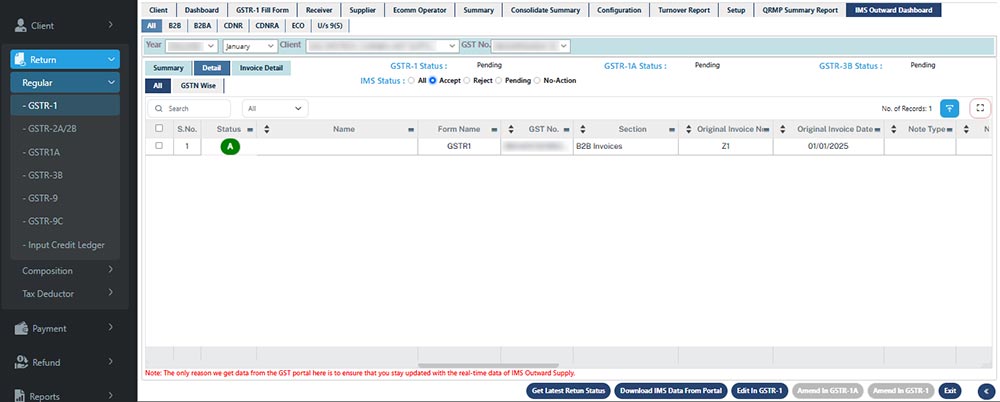This screenshot has height=402, width=1000.
Task: Expand grid to fullscreen view
Action: pyautogui.click(x=980, y=108)
